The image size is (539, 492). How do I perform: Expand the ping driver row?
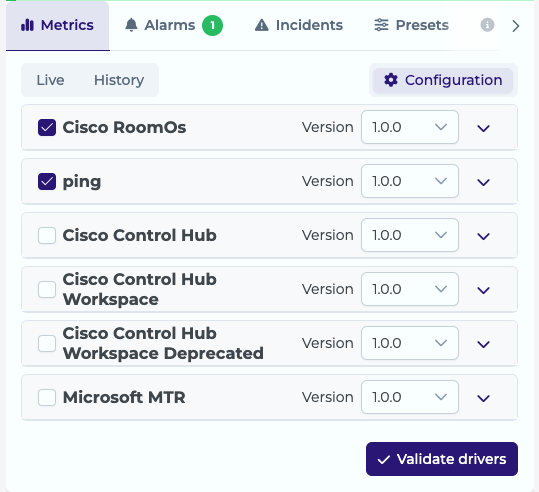[x=483, y=183]
